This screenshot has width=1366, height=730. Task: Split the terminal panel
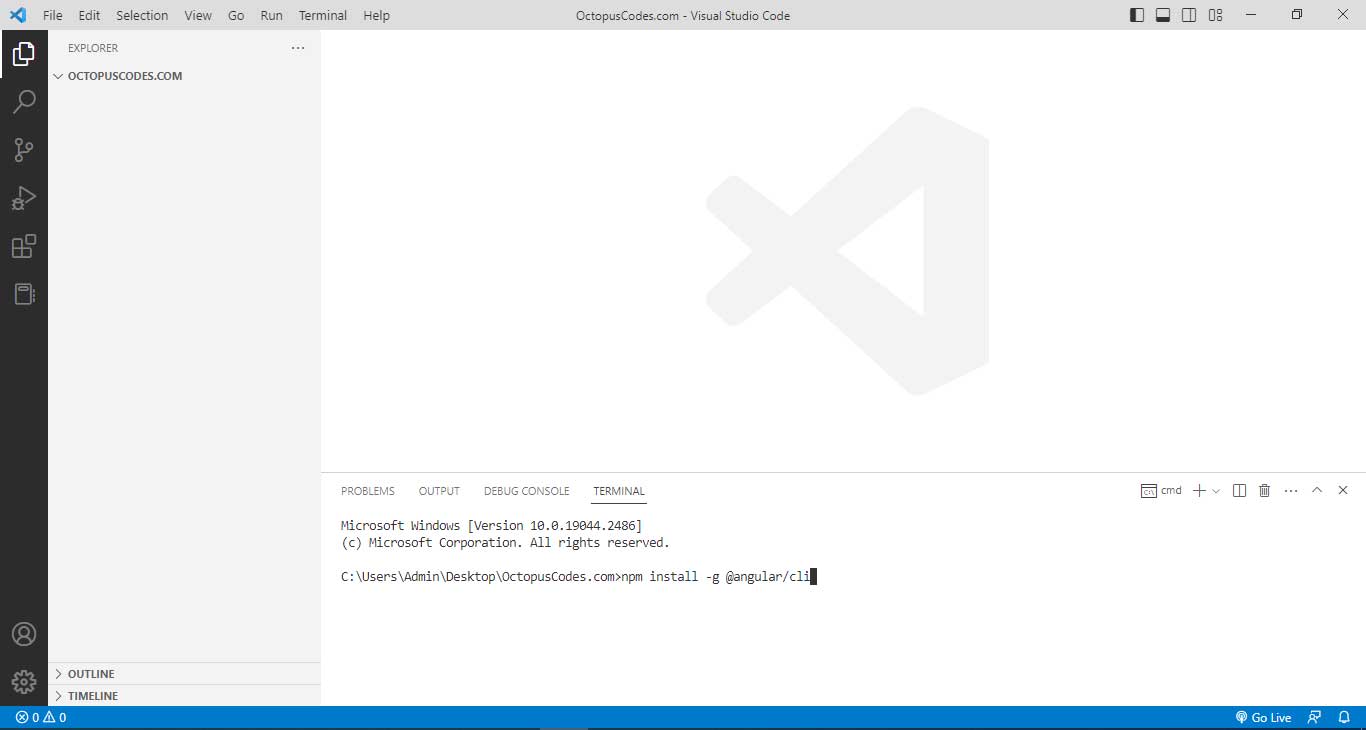(x=1239, y=491)
